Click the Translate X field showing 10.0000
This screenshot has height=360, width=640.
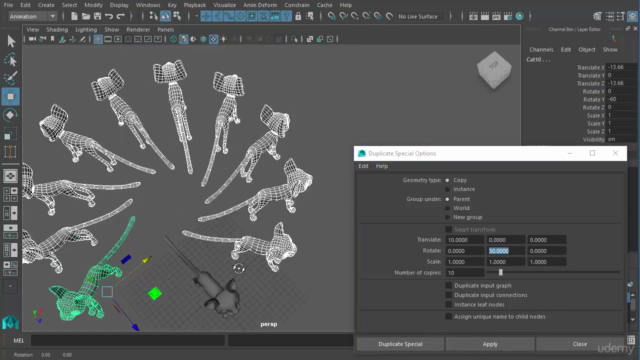pyautogui.click(x=464, y=240)
